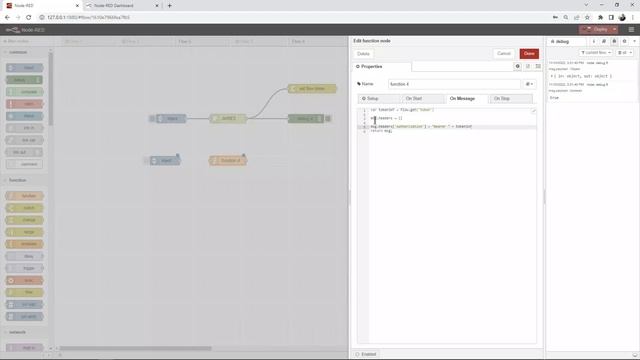640x360 pixels.
Task: Click the red Done button
Action: [x=529, y=53]
